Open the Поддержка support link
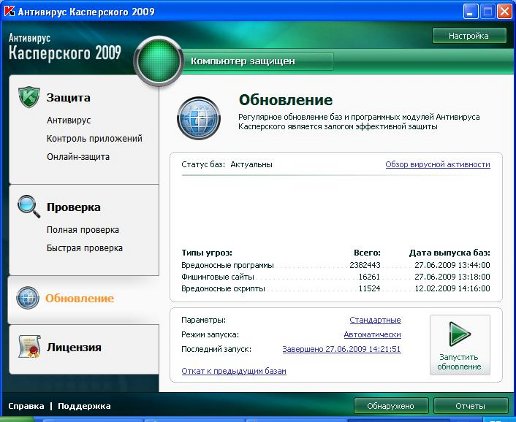The height and width of the screenshot is (422, 516). (x=84, y=406)
